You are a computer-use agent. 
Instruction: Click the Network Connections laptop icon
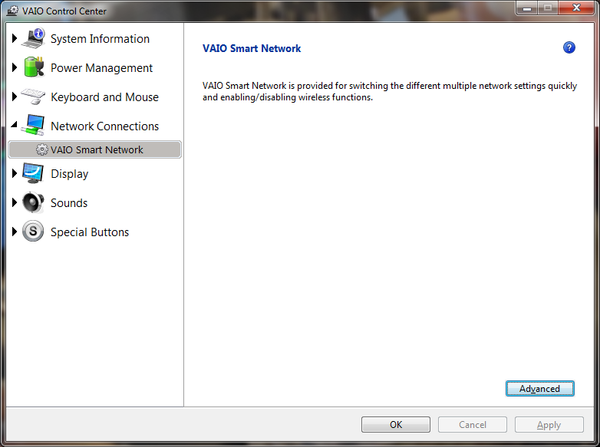34,126
